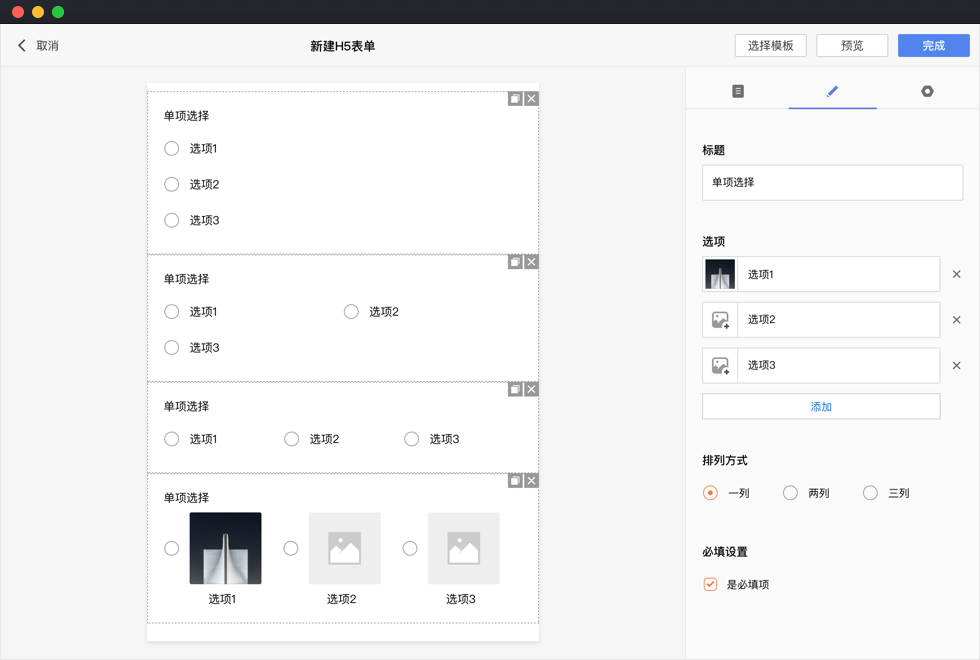Open the form components list tab

click(x=738, y=91)
